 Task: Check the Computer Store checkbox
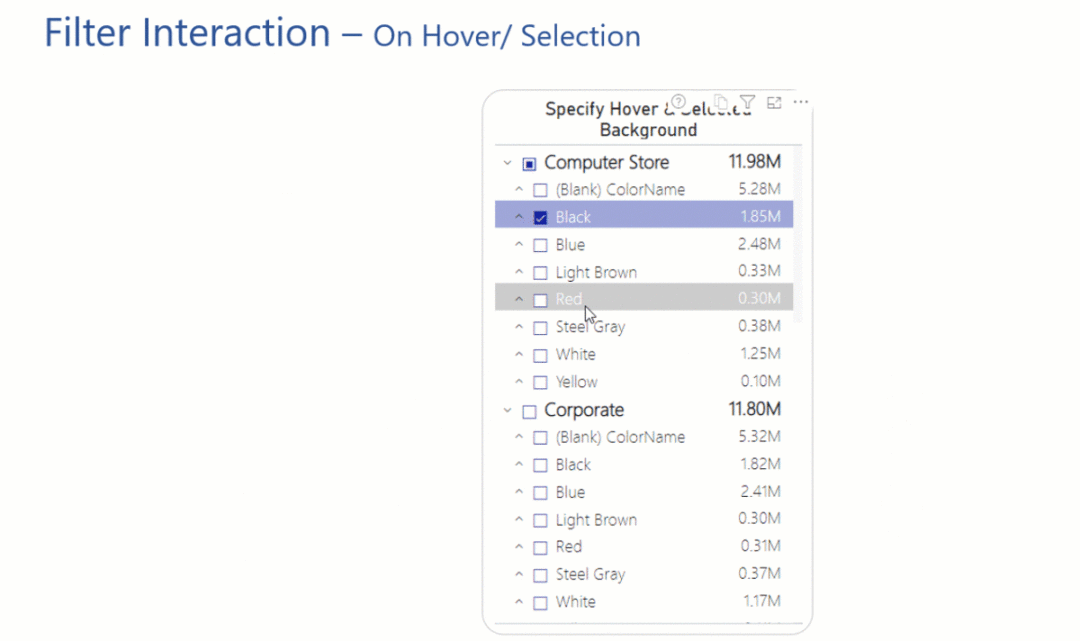pos(528,162)
